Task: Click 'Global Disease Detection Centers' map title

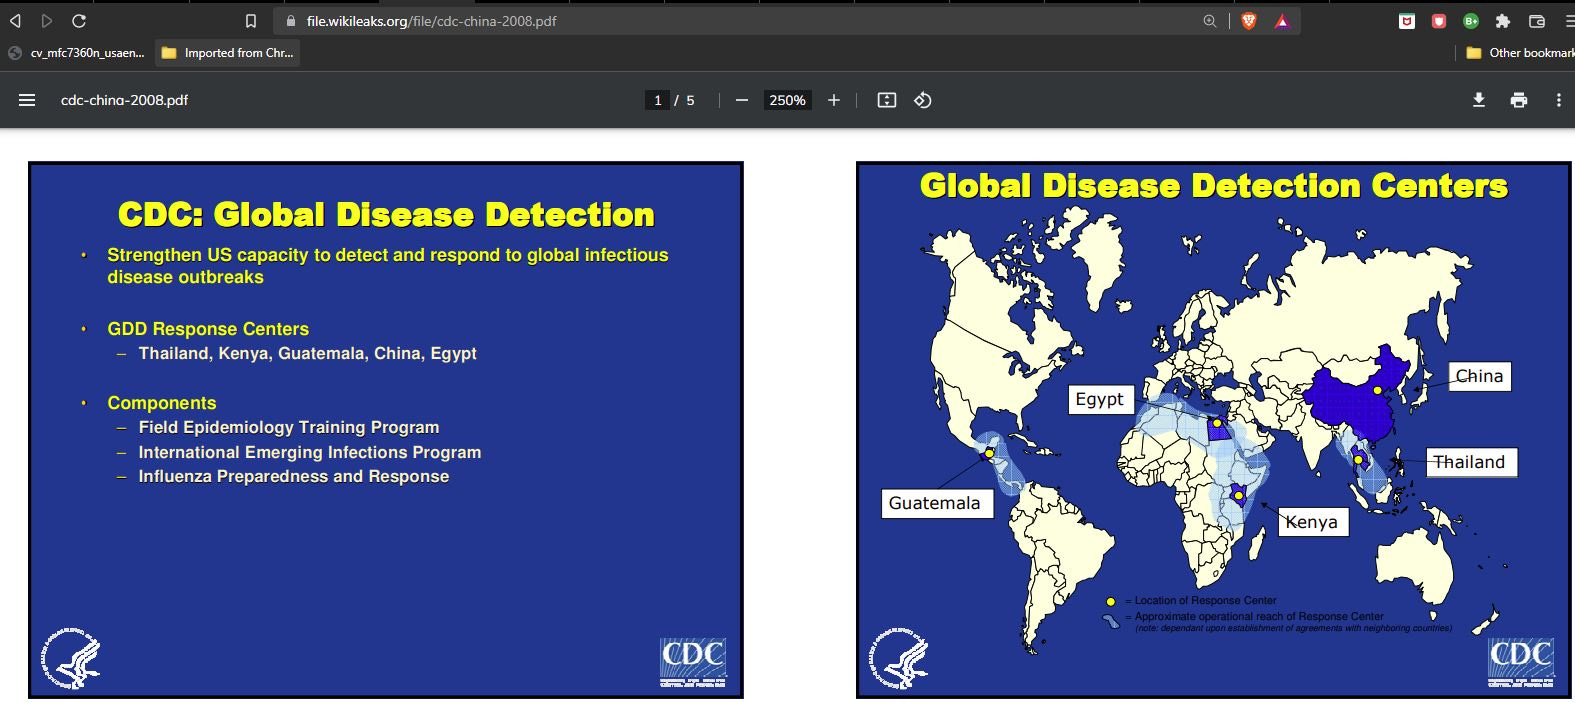Action: [x=1213, y=186]
